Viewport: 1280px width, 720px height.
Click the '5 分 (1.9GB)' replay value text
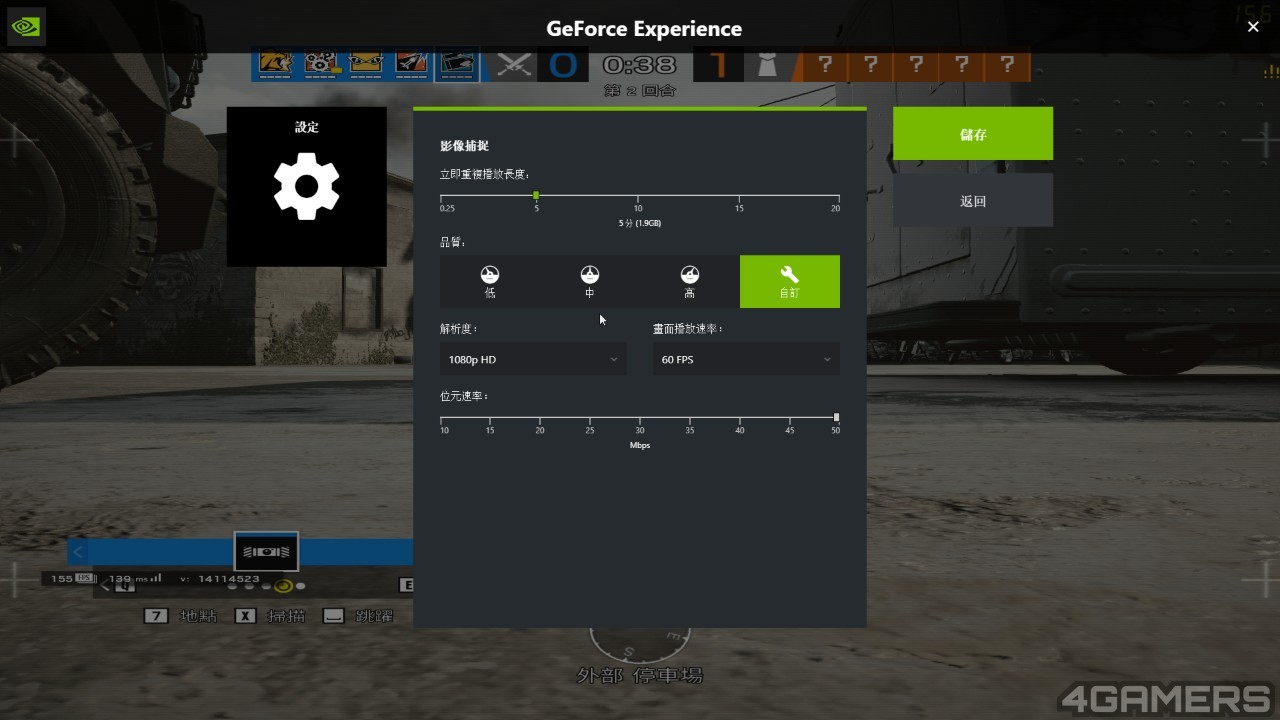(x=640, y=223)
